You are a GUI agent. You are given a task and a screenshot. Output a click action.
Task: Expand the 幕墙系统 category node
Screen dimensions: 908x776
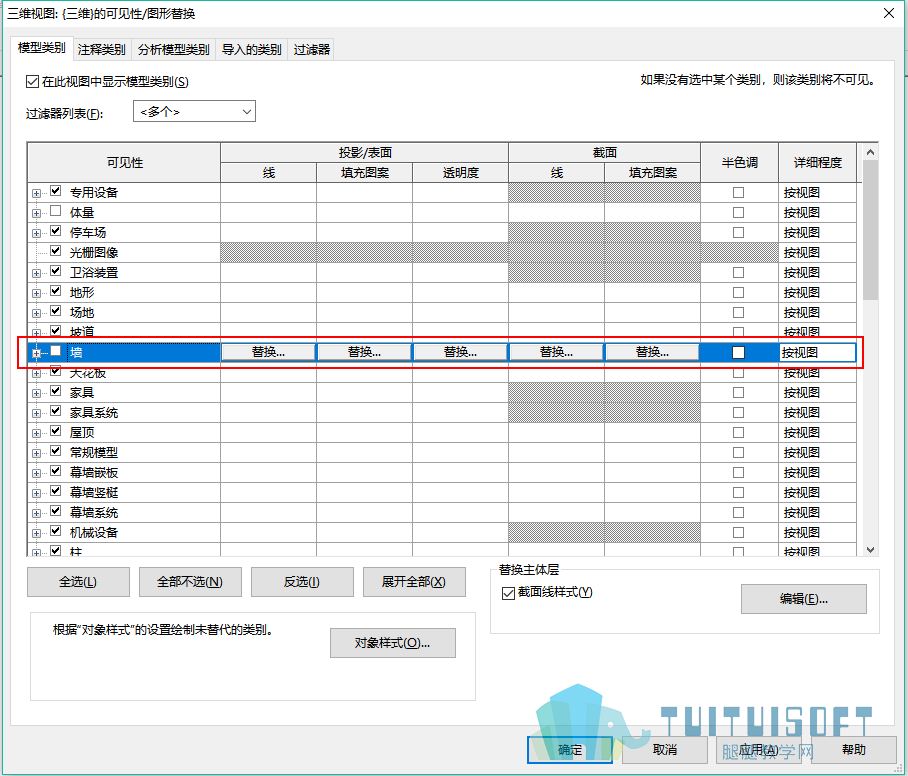[x=36, y=513]
